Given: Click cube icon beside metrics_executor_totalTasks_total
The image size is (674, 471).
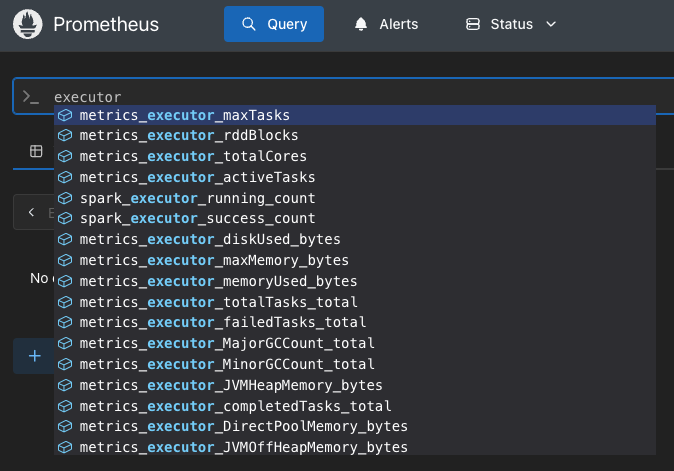Looking at the screenshot, I should [x=65, y=302].
